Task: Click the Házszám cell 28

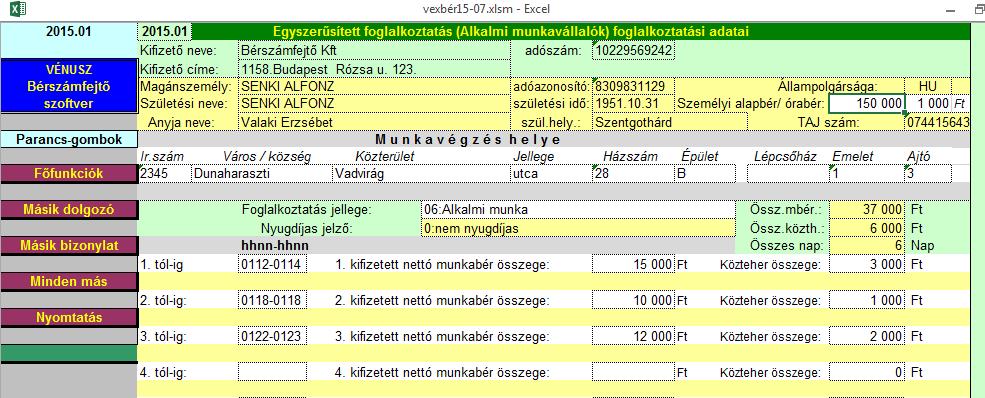Action: click(633, 173)
